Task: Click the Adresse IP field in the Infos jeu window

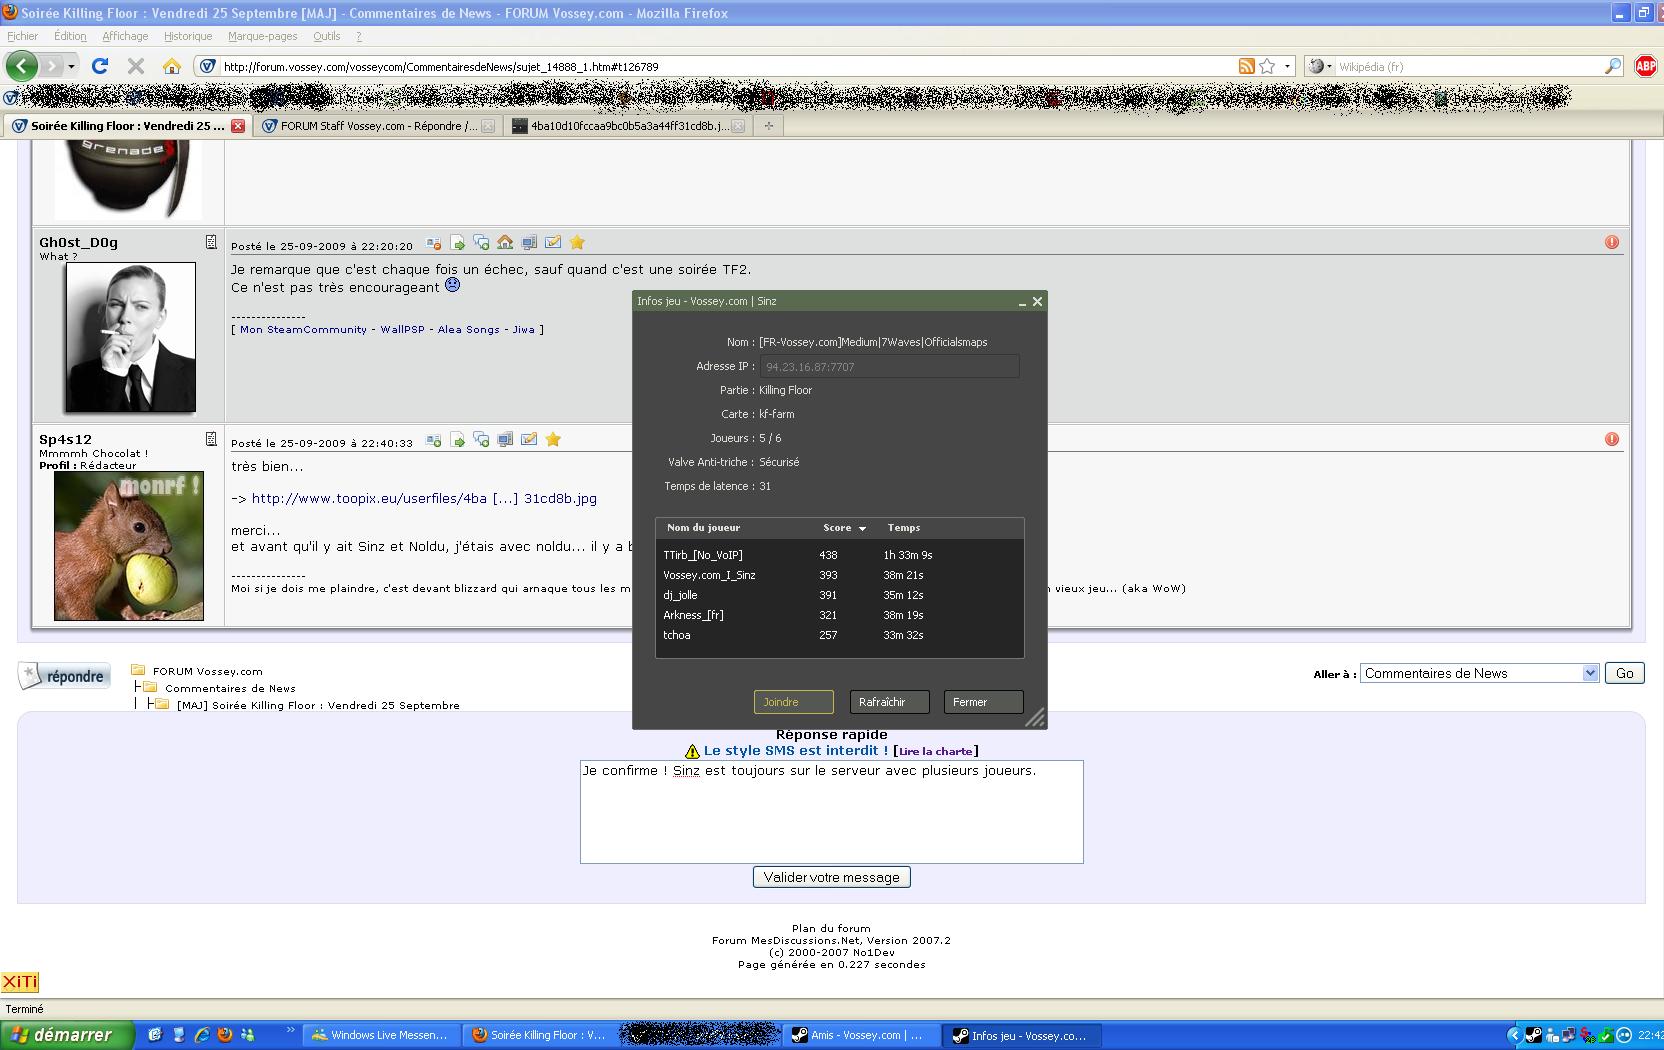Action: tap(890, 366)
